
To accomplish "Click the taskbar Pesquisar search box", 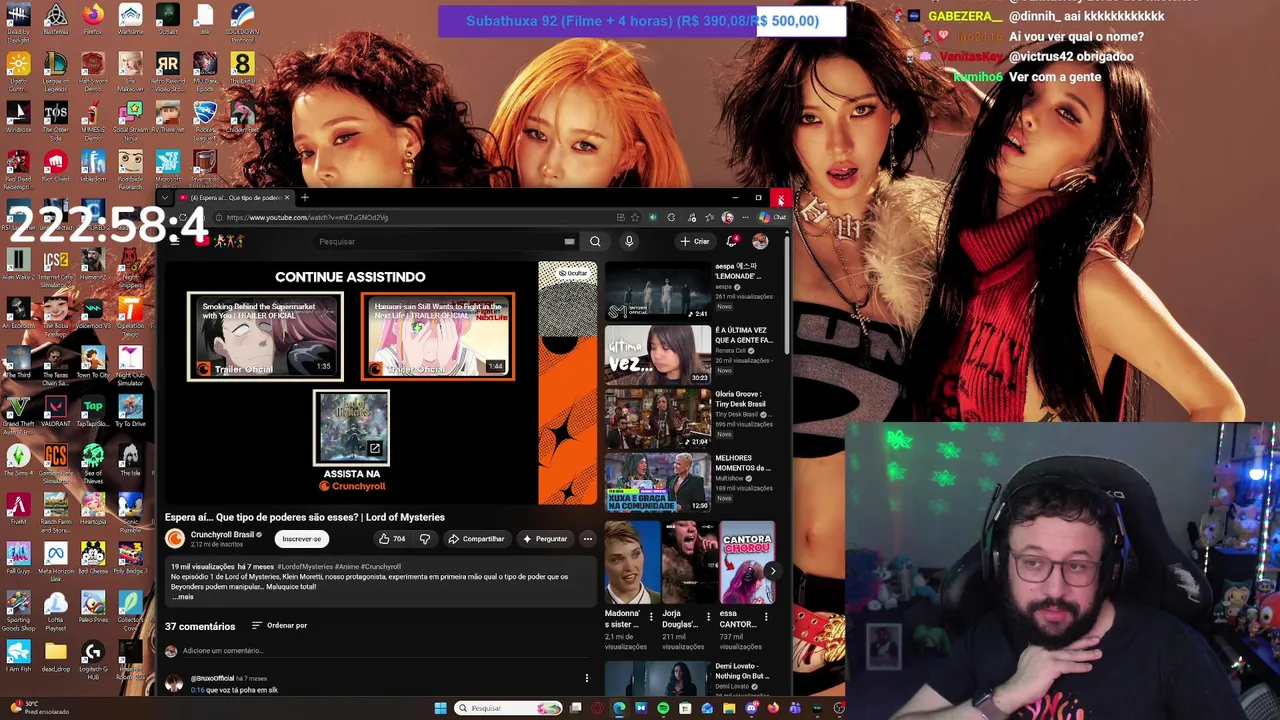I will (508, 708).
